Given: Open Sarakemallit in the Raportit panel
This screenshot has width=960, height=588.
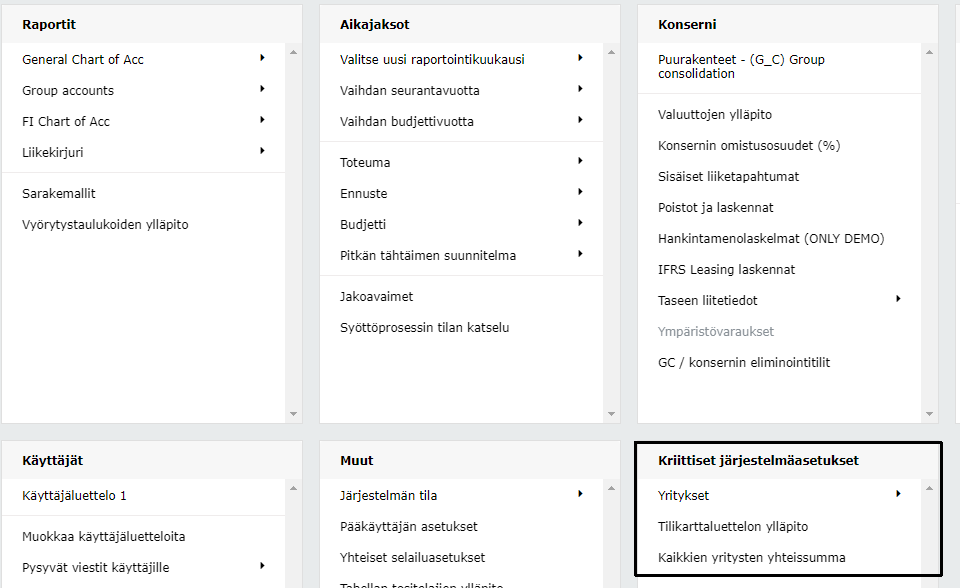Looking at the screenshot, I should (59, 194).
